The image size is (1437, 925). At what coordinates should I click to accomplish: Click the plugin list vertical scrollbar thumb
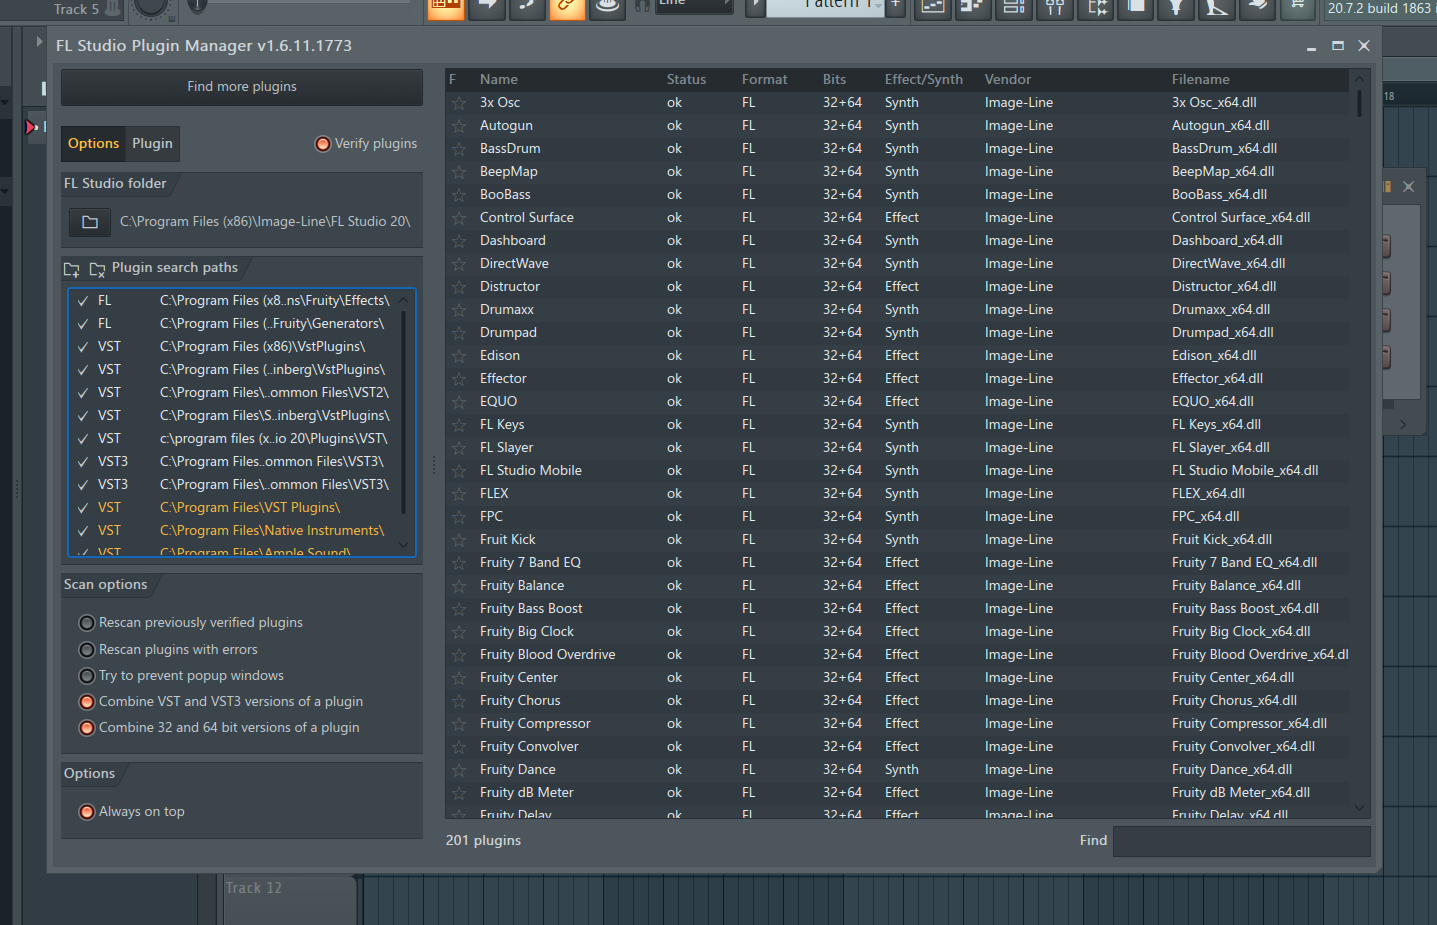(x=1359, y=104)
